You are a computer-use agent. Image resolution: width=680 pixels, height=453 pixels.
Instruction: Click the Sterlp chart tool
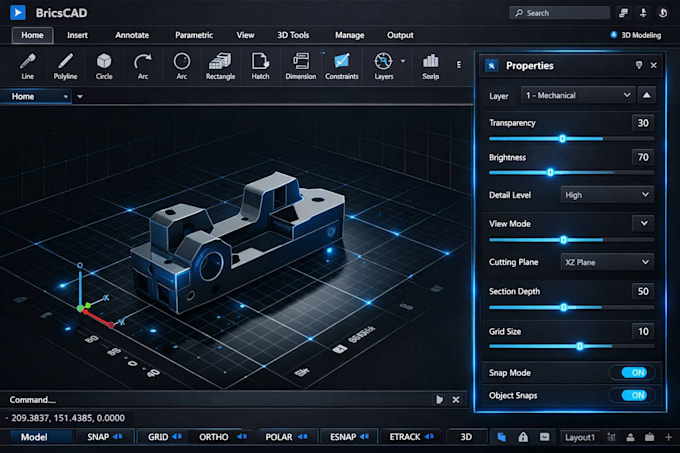[x=431, y=66]
